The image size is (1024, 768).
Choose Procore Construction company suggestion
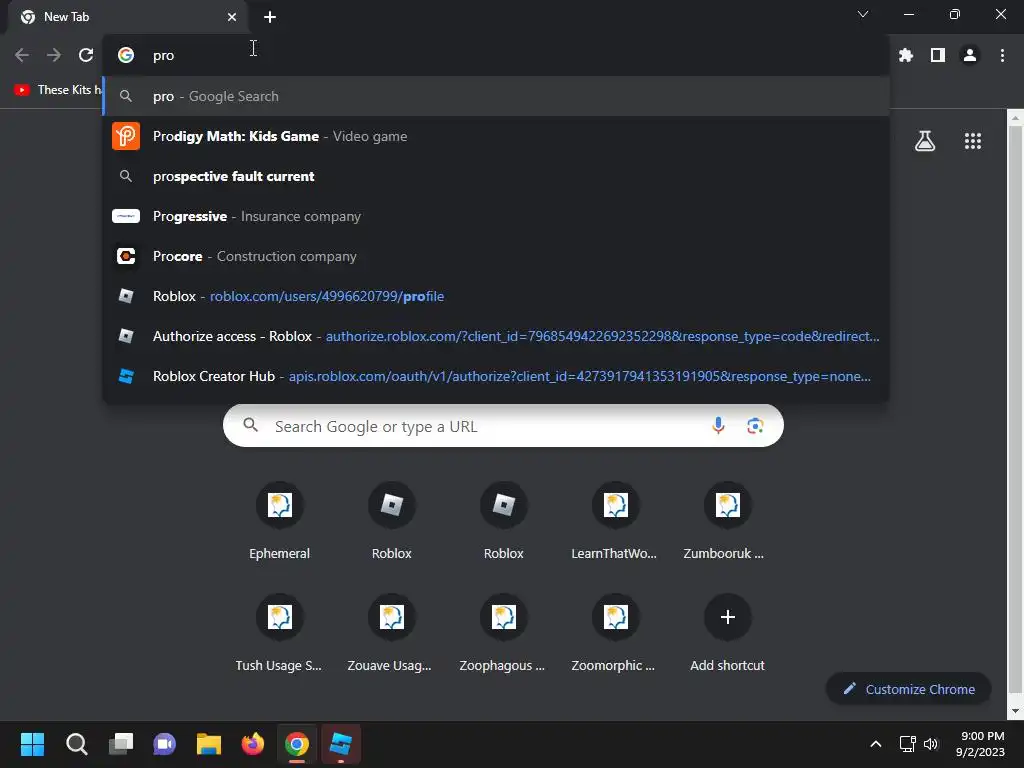[x=496, y=256]
